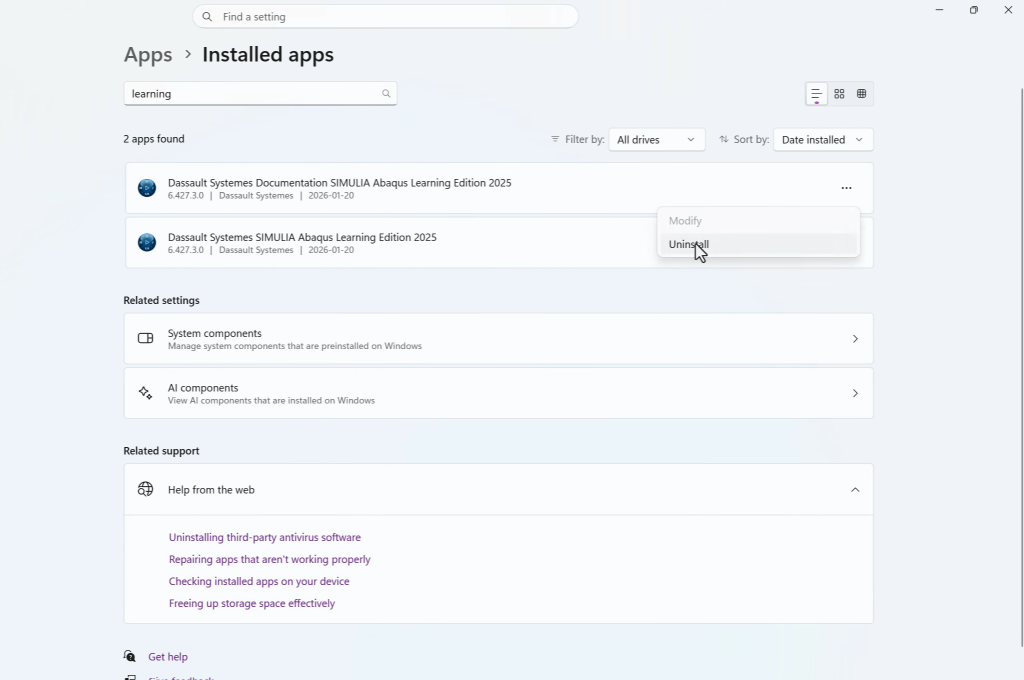Open Repairing apps that aren't working properly
The image size is (1024, 680).
pyautogui.click(x=269, y=559)
